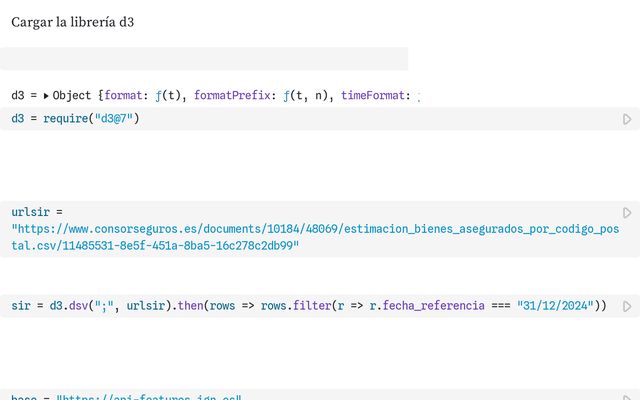
Task: Click "formatPrefix" in the d3 output
Action: point(231,96)
